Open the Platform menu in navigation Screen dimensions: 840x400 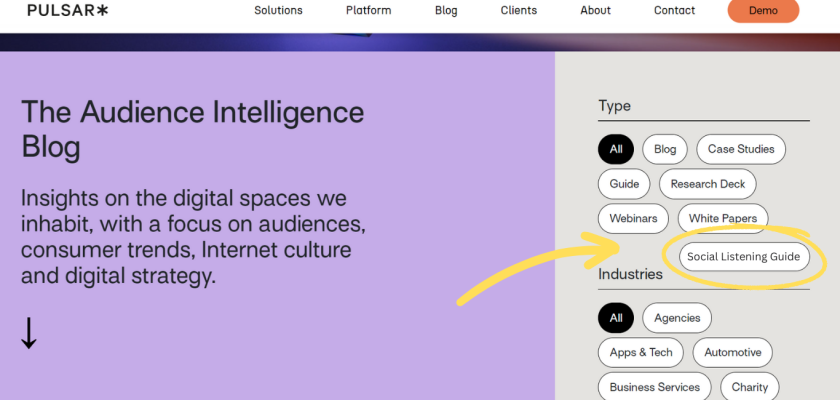coord(368,11)
